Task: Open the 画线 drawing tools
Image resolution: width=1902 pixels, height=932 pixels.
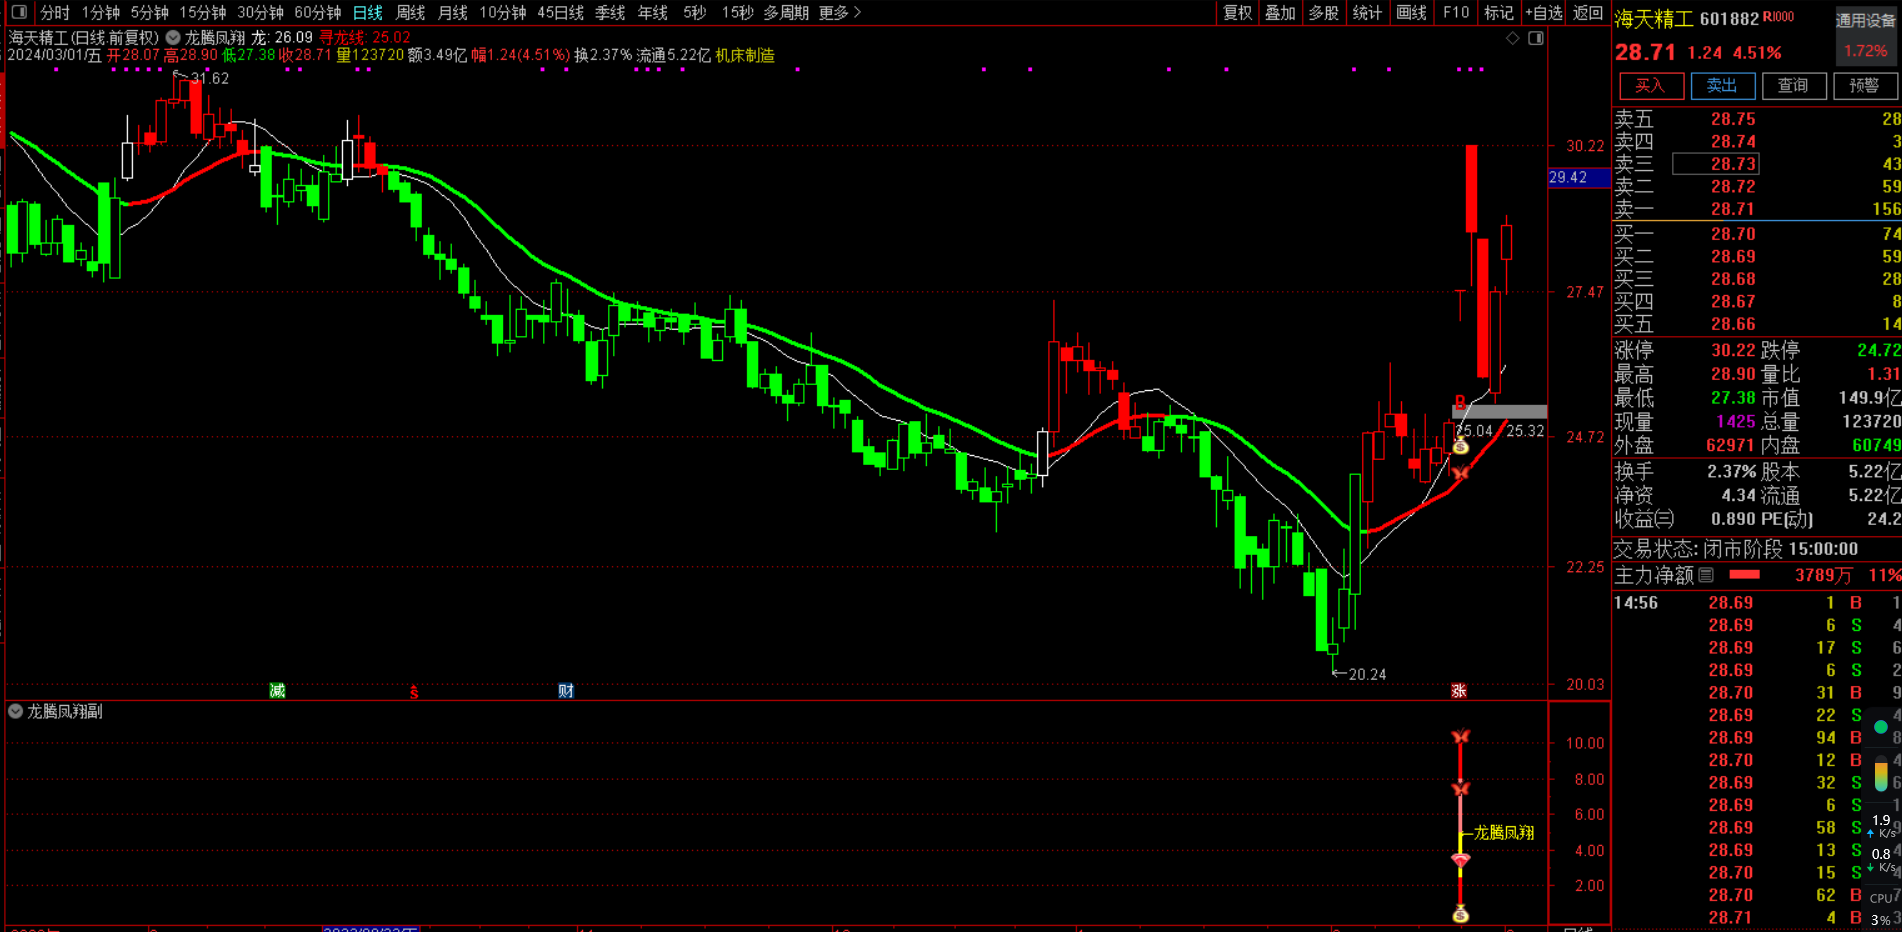Action: click(x=1412, y=12)
